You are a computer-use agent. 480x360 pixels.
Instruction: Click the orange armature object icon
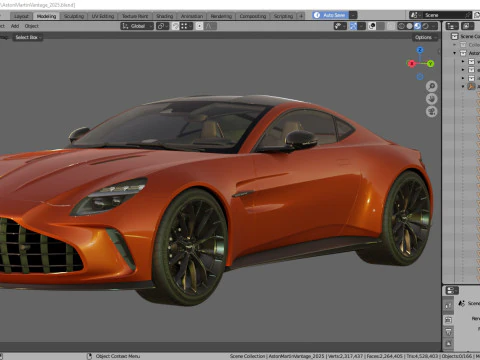pos(471,86)
